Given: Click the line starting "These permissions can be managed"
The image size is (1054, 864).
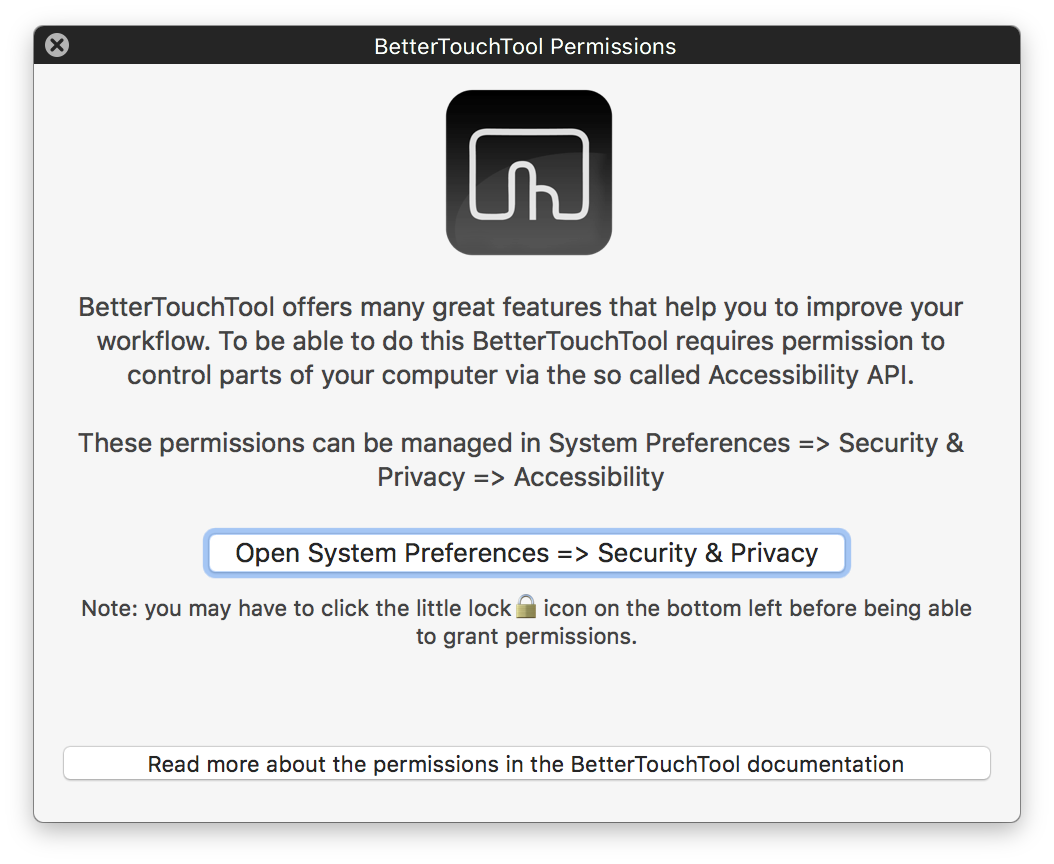Looking at the screenshot, I should click(521, 443).
